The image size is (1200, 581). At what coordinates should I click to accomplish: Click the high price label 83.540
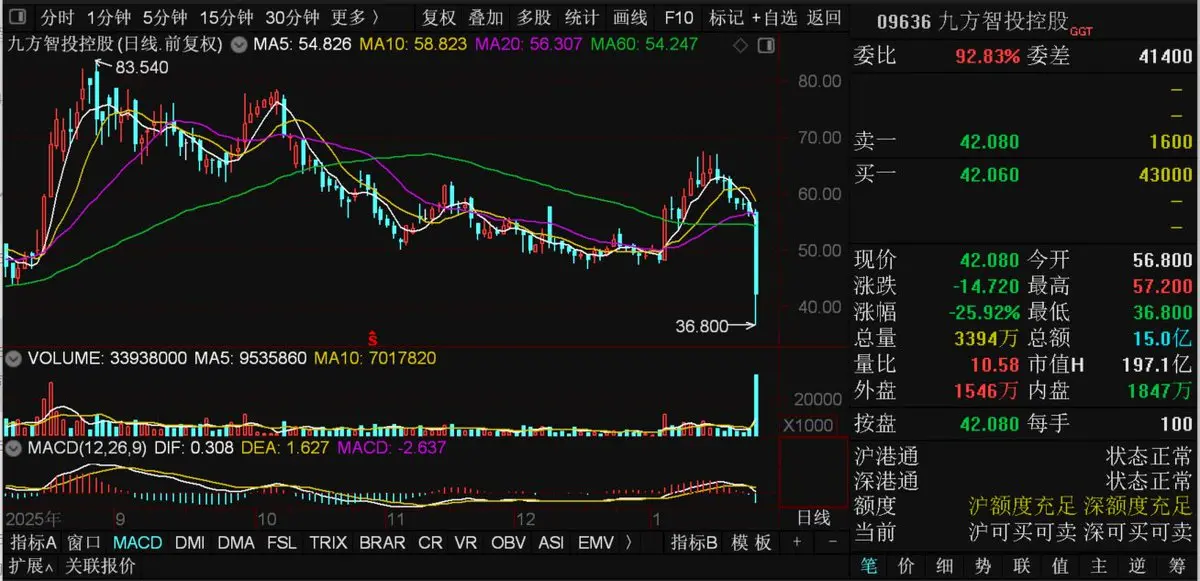pyautogui.click(x=142, y=67)
